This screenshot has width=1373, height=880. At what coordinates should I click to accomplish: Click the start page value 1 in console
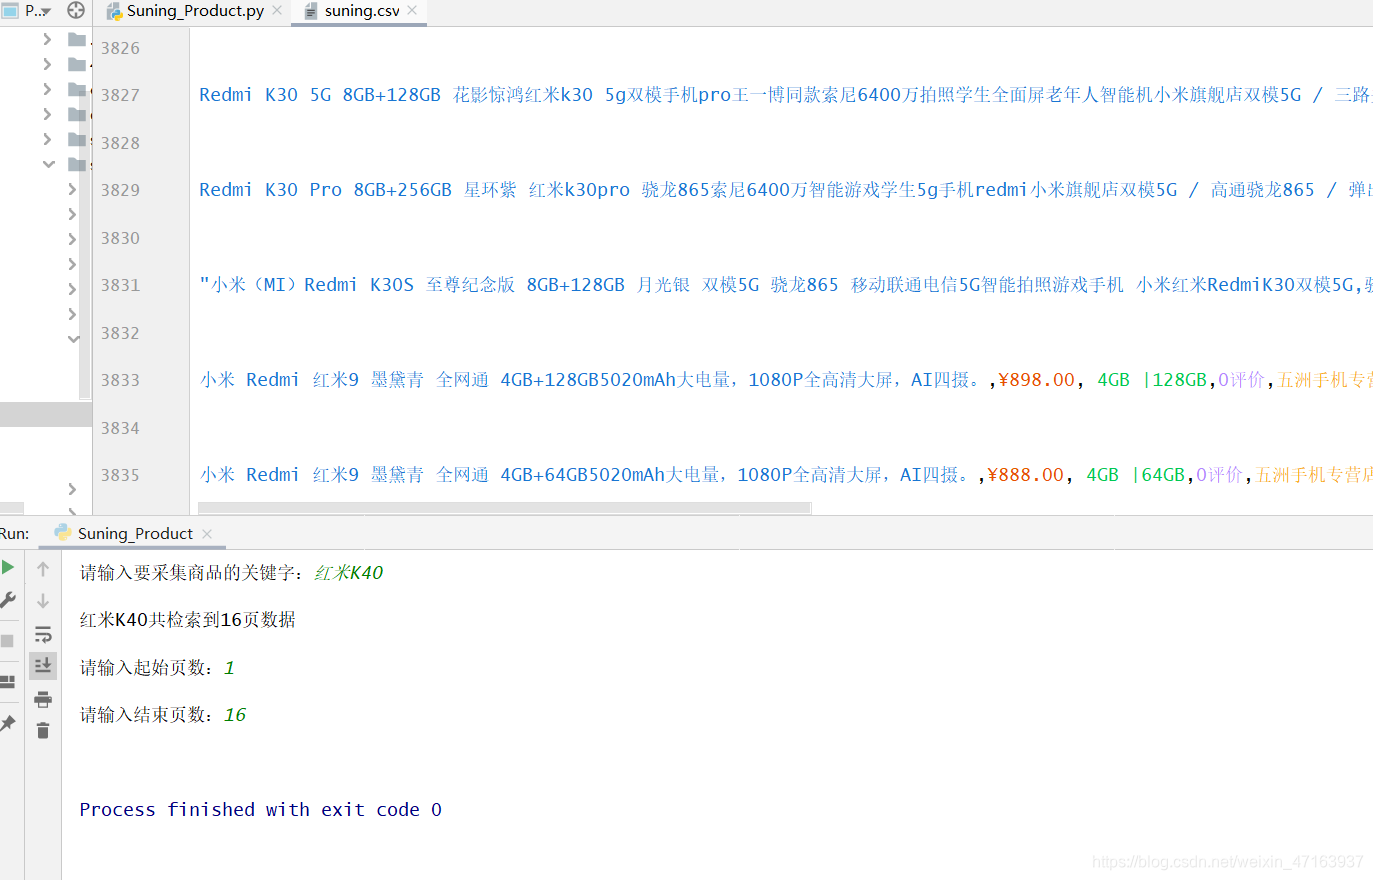(x=229, y=668)
